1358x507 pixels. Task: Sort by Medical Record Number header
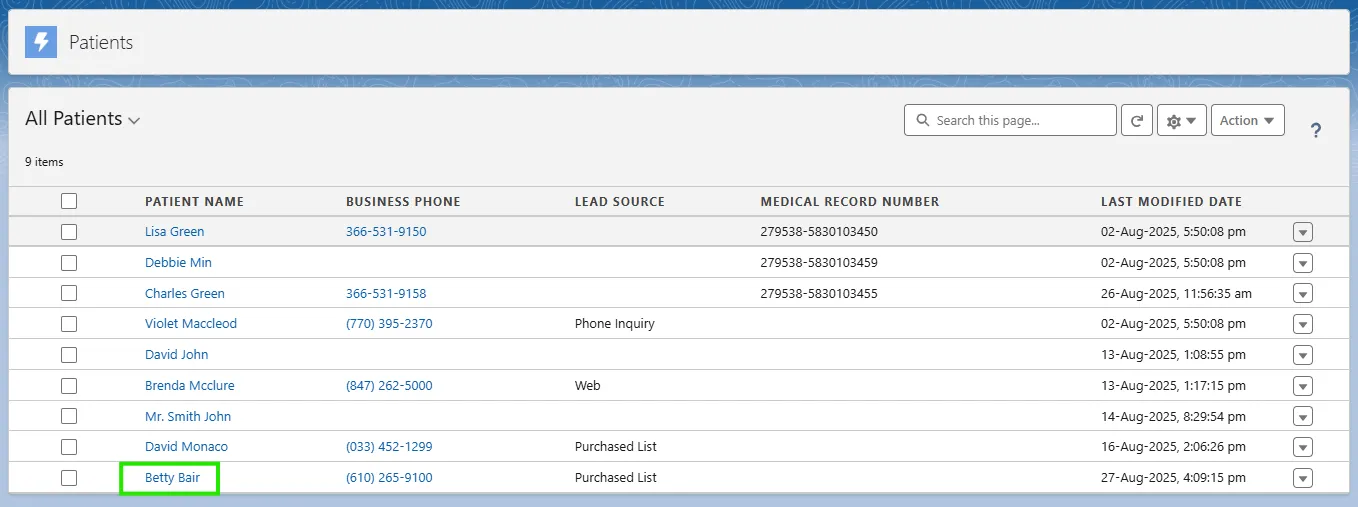click(849, 201)
